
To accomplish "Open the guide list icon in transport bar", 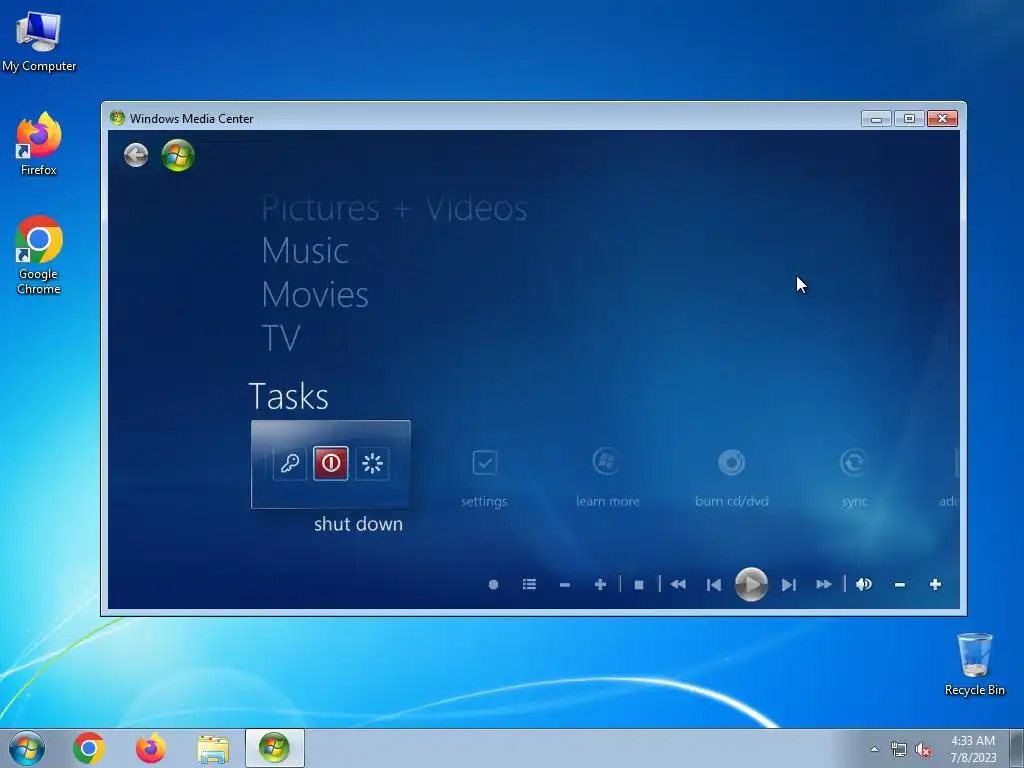I will tap(529, 584).
